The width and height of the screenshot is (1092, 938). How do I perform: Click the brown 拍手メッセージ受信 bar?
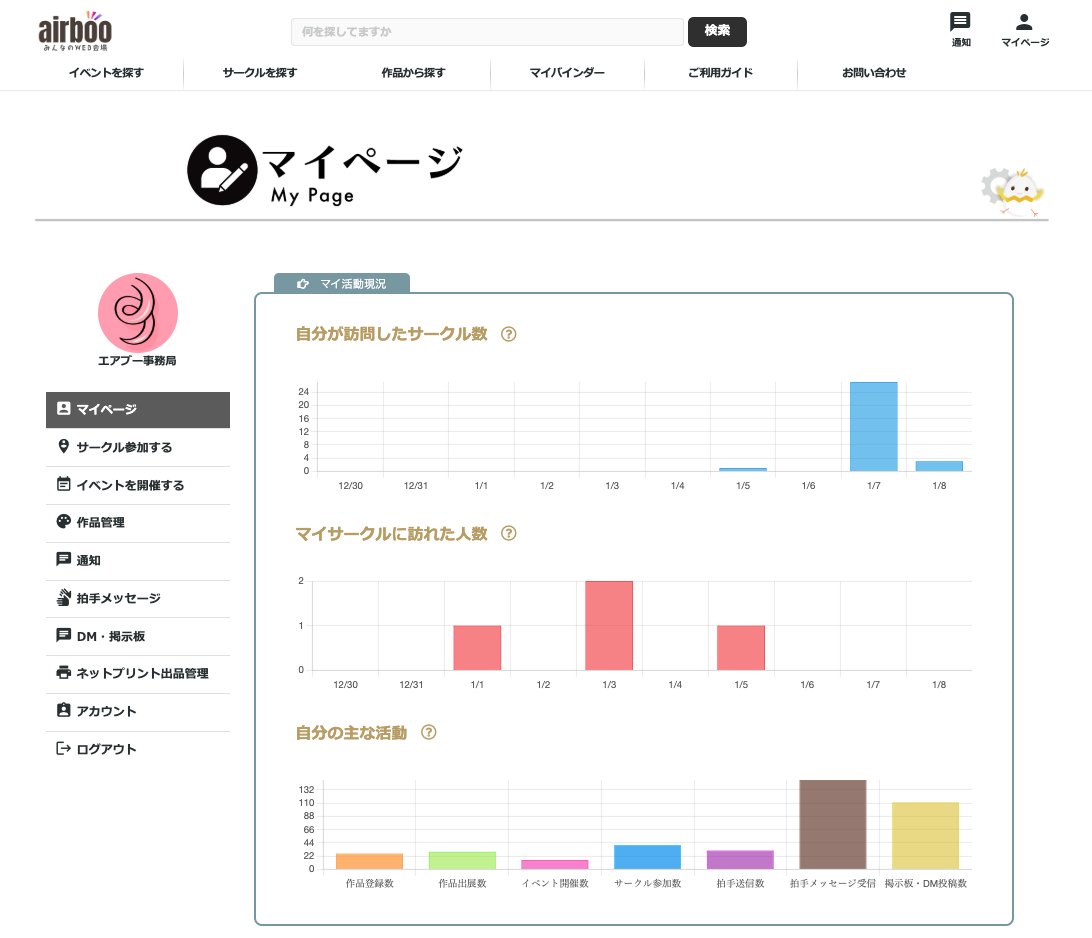[833, 824]
